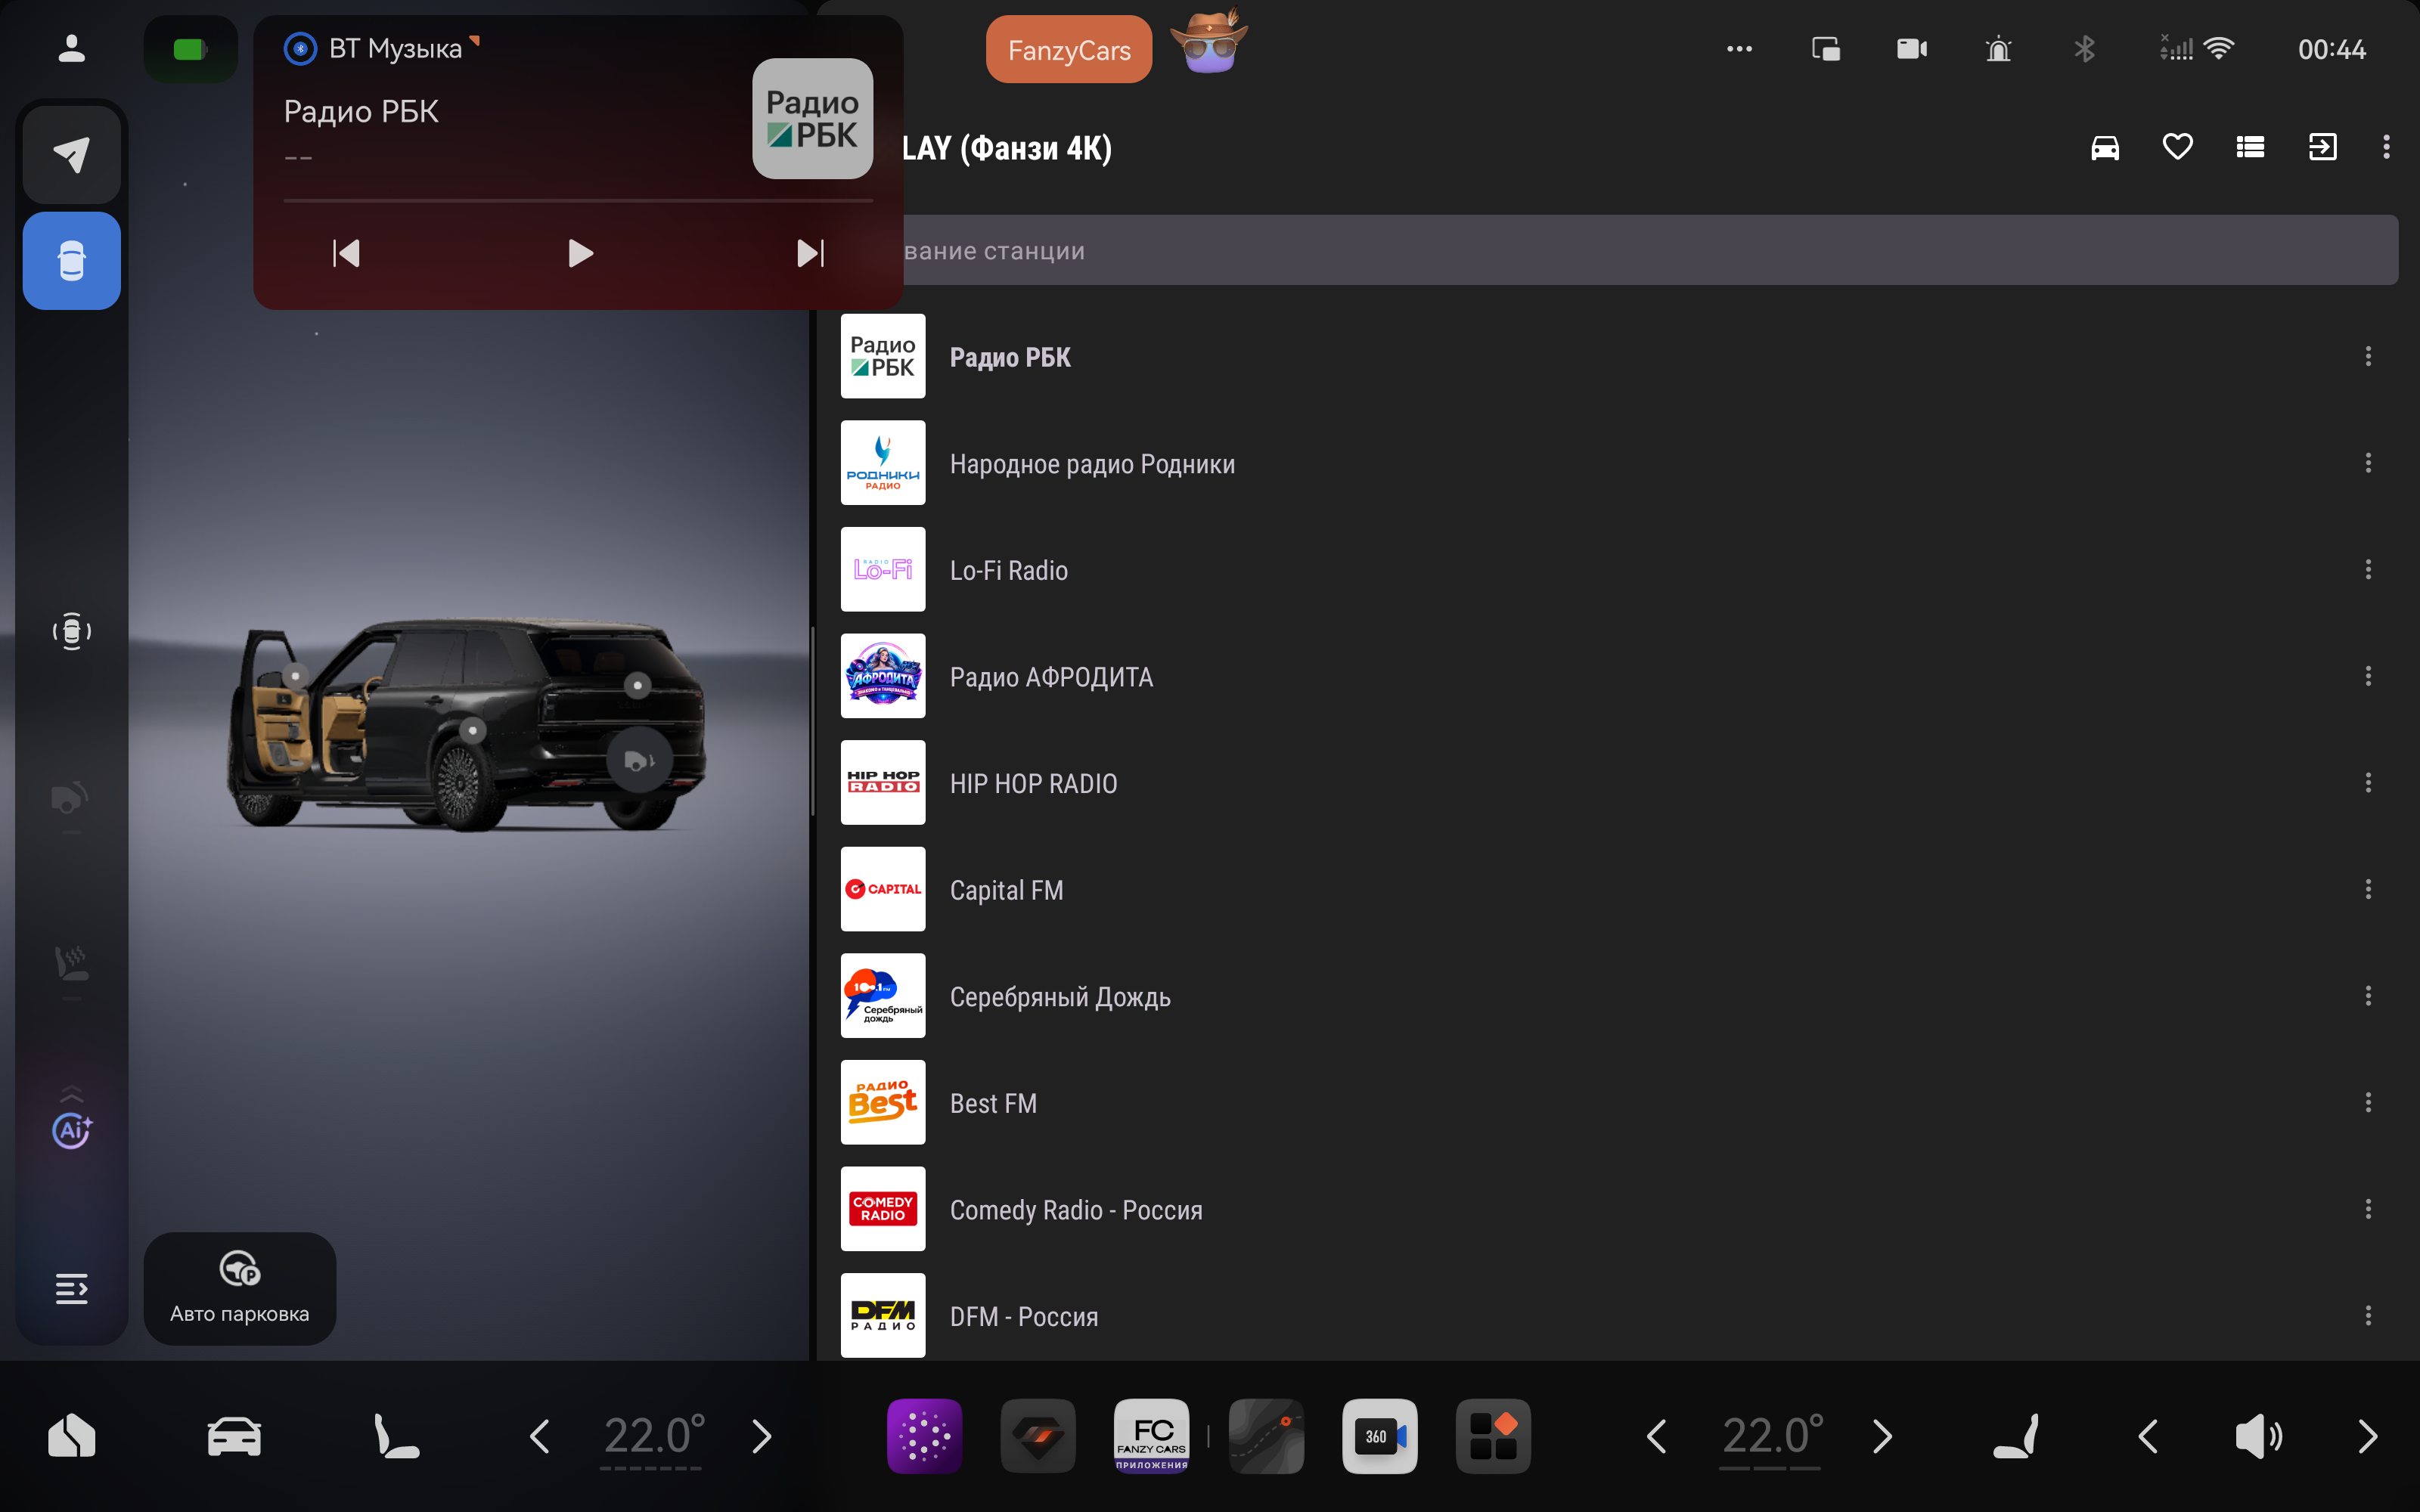This screenshot has height=1512, width=2420.
Task: Open the home icon in bottom dock
Action: pyautogui.click(x=72, y=1436)
